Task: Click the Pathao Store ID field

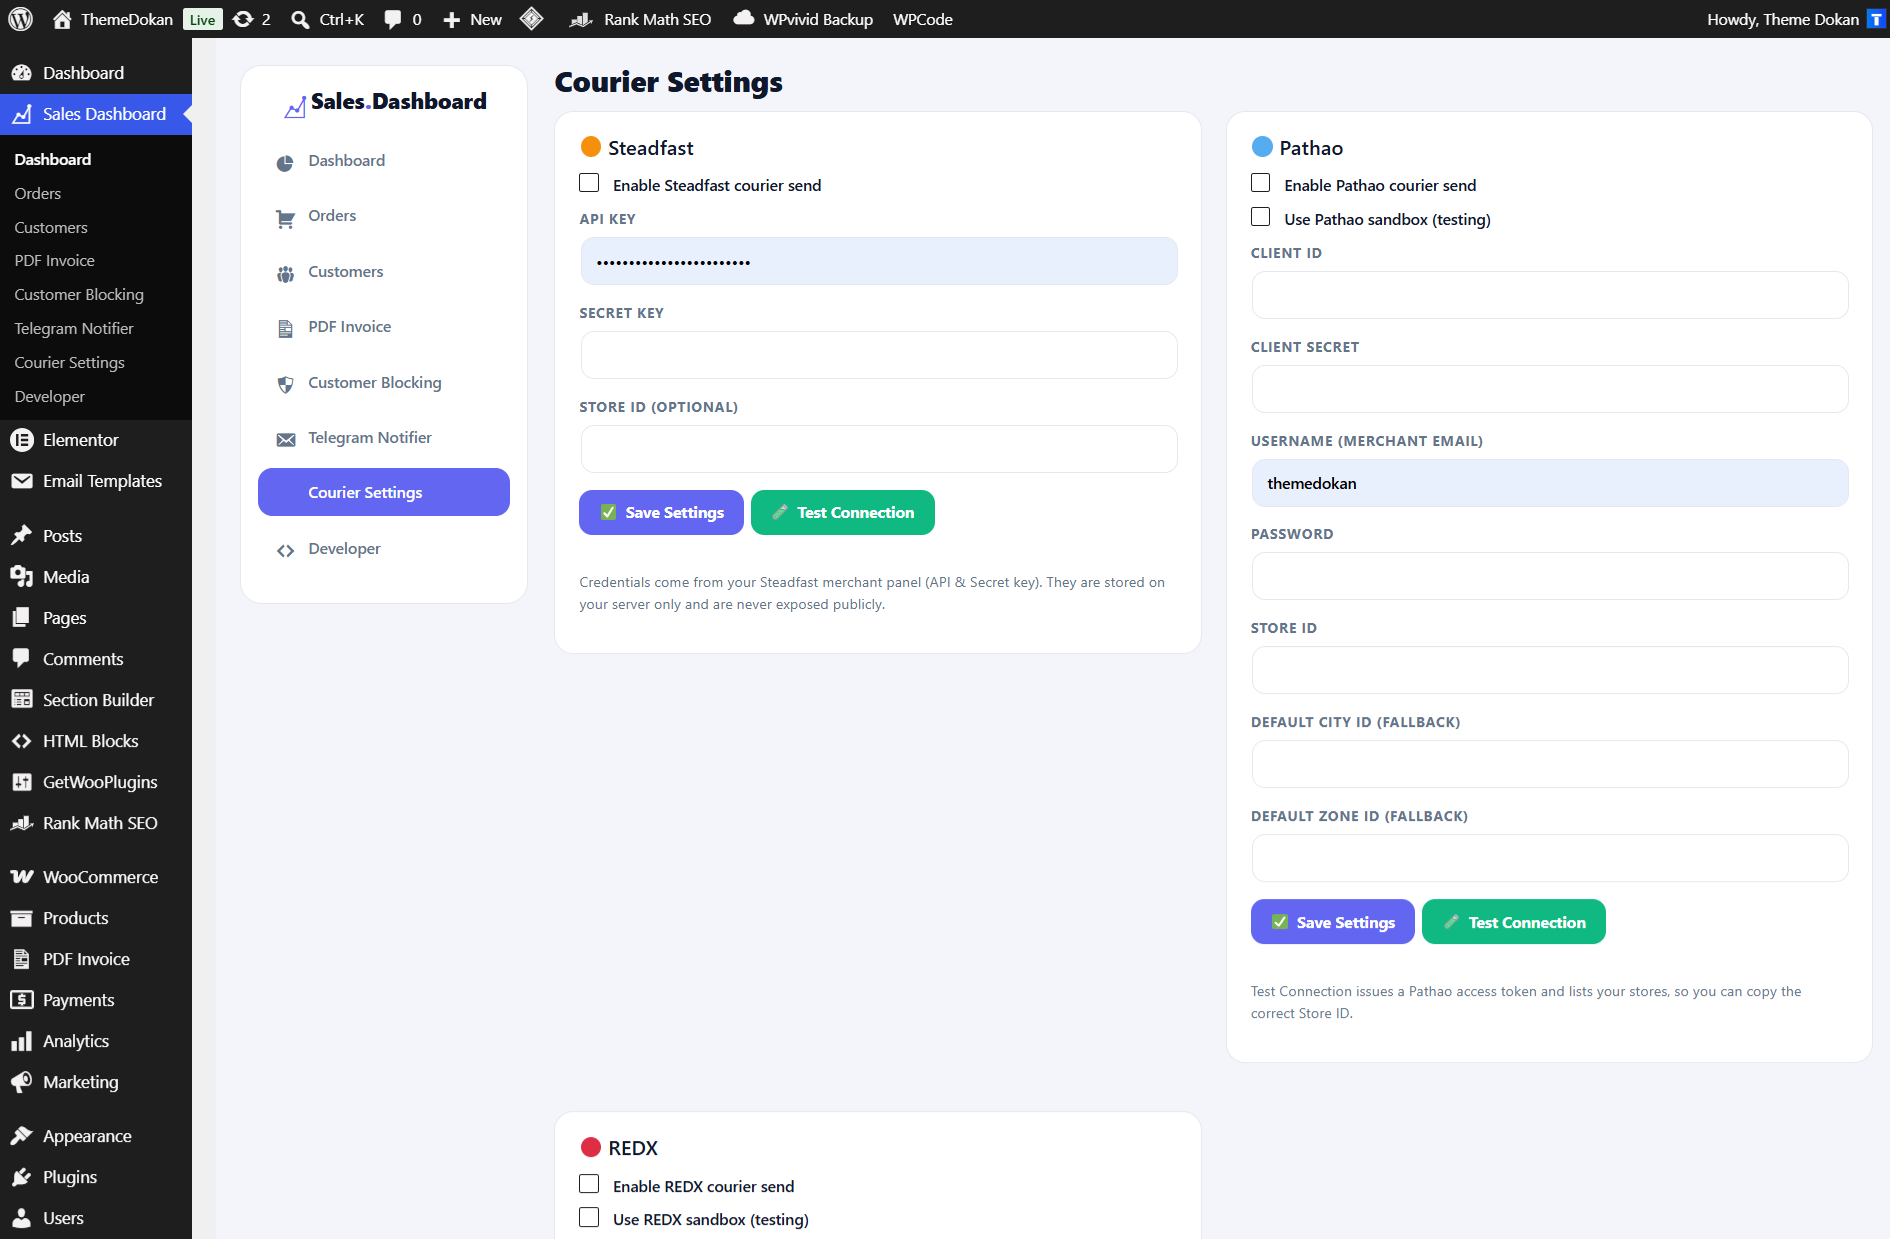Action: pos(1550,670)
